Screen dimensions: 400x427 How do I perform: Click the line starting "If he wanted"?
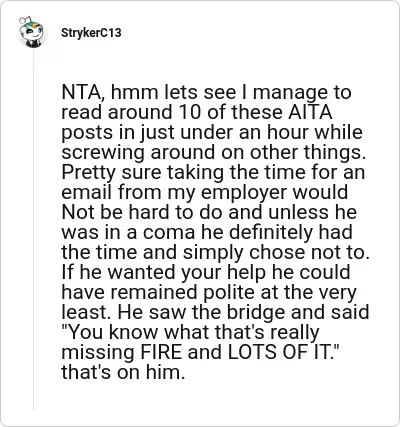click(206, 272)
